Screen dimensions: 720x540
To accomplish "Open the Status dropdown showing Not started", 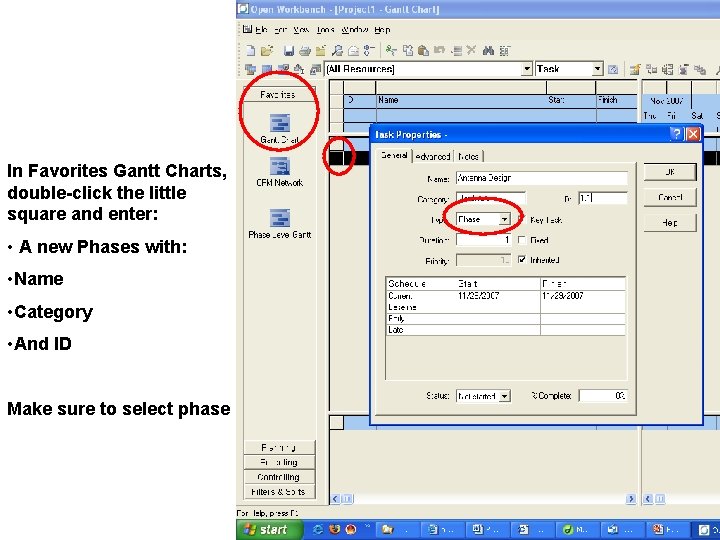I will [x=504, y=396].
